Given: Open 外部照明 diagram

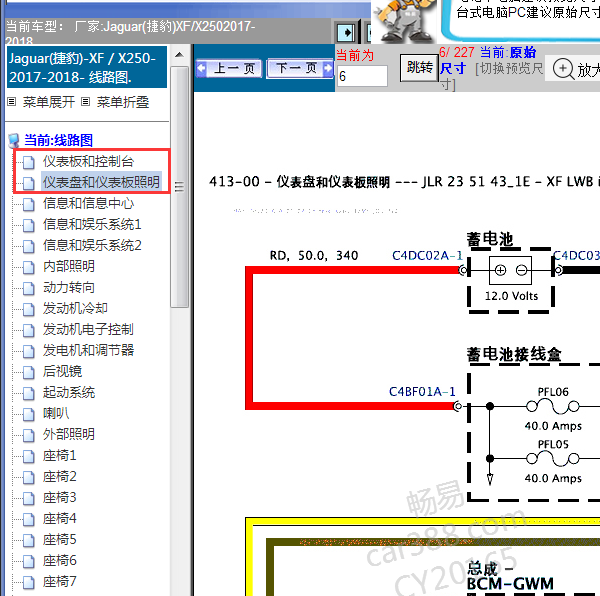Looking at the screenshot, I should (x=68, y=435).
